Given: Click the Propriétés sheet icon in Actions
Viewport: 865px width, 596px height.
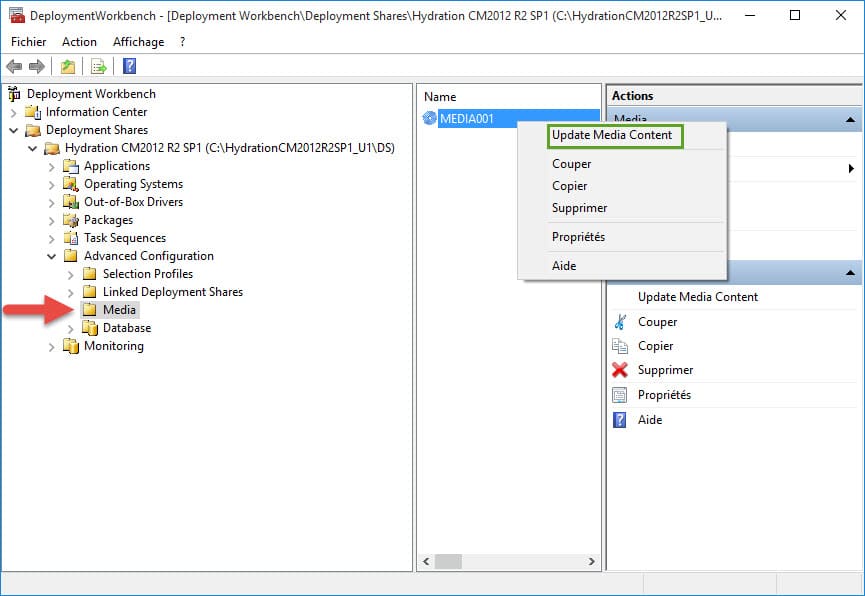Looking at the screenshot, I should click(620, 395).
